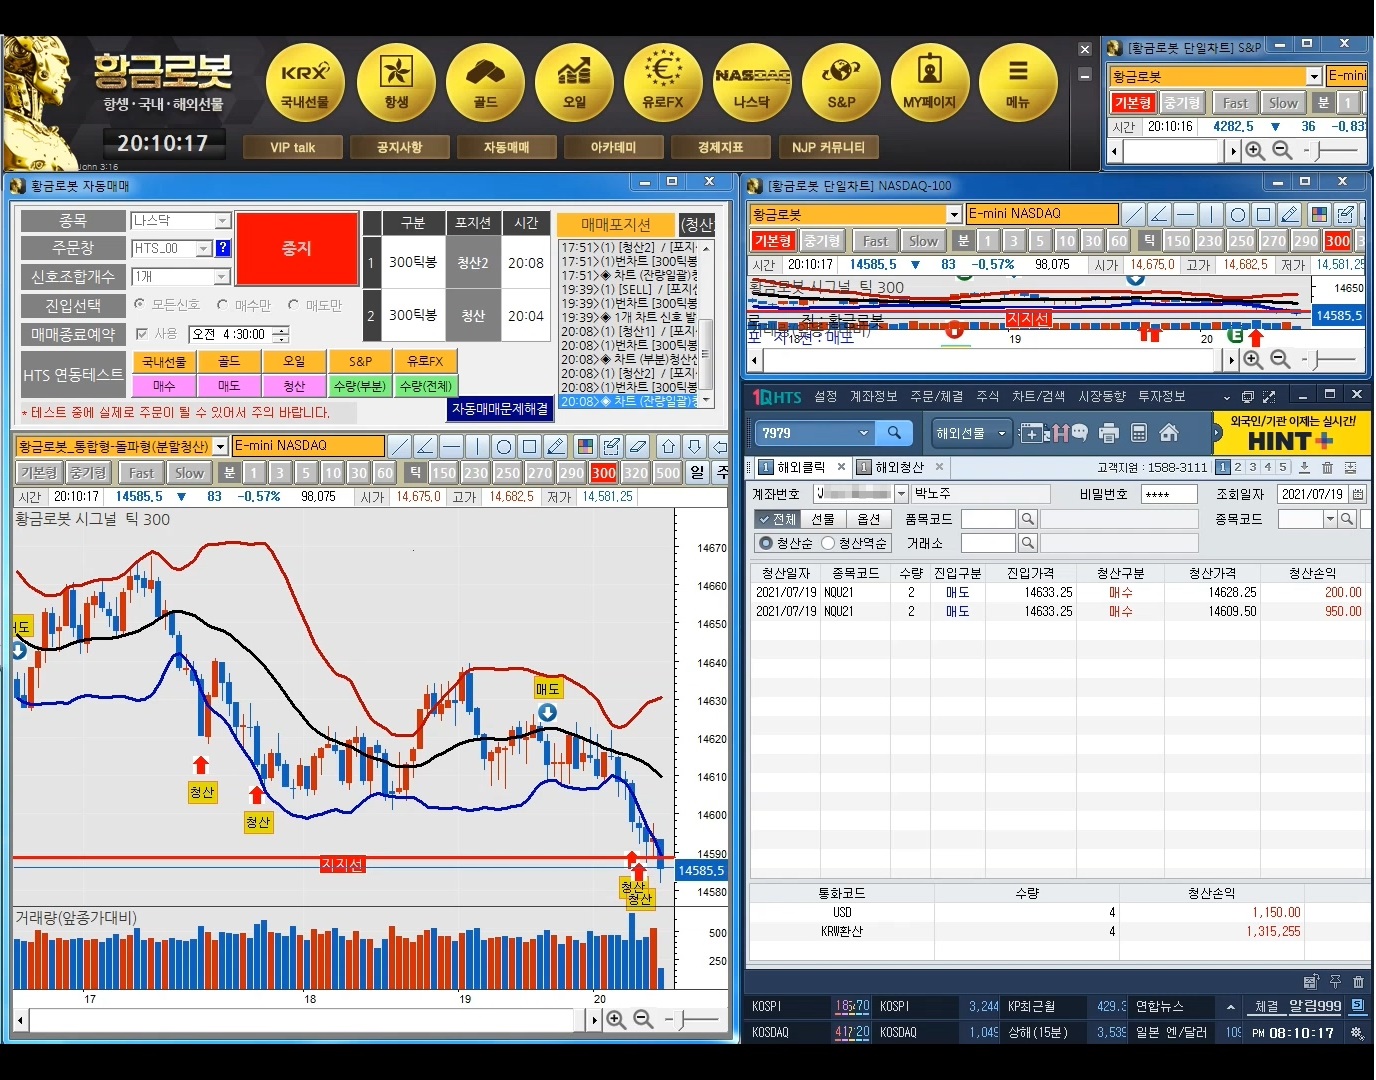Select the 매도만 radio option
Image resolution: width=1376 pixels, height=1080 pixels.
(x=293, y=304)
